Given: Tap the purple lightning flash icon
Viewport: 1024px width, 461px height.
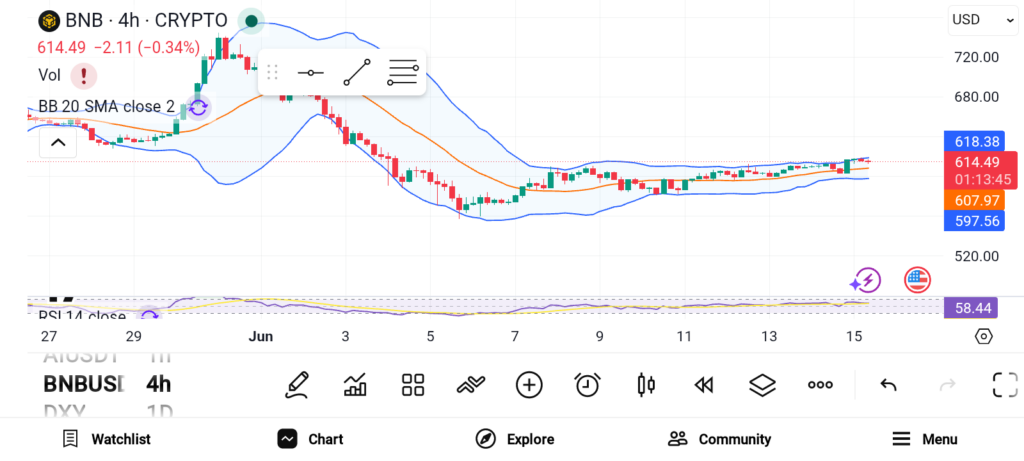Looking at the screenshot, I should [865, 281].
